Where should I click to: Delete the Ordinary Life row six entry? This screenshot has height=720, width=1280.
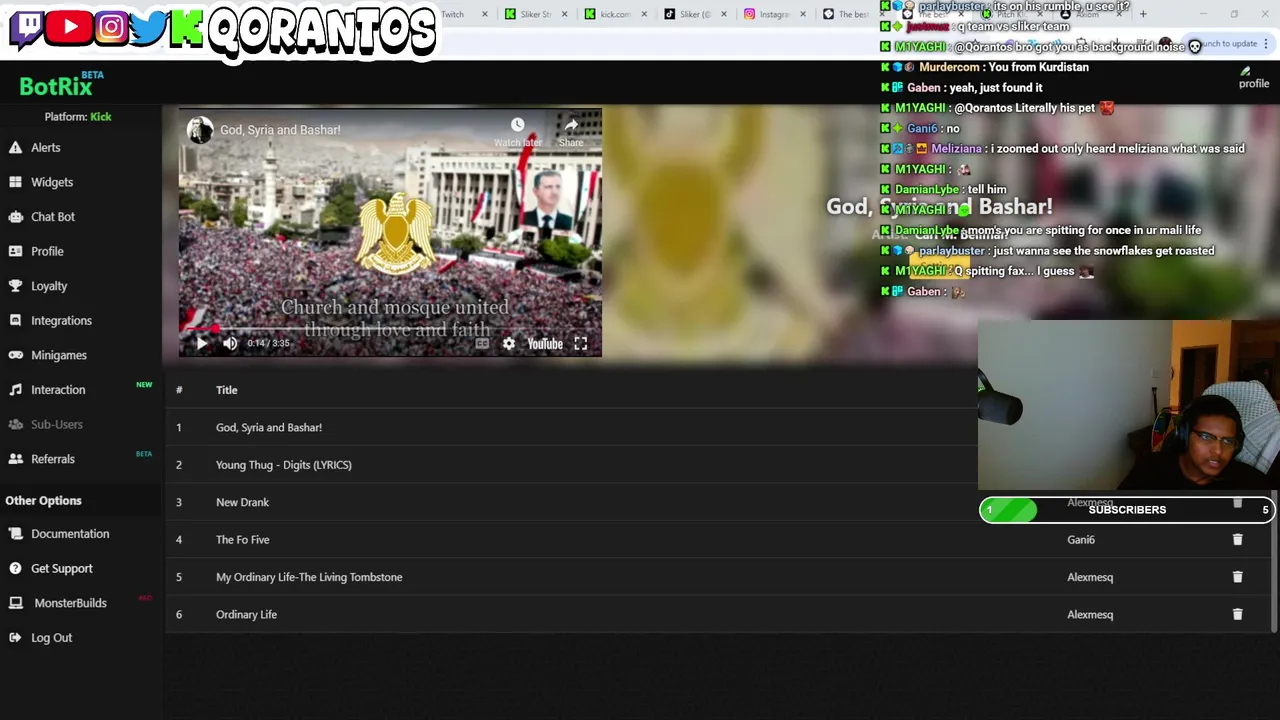coord(1237,614)
